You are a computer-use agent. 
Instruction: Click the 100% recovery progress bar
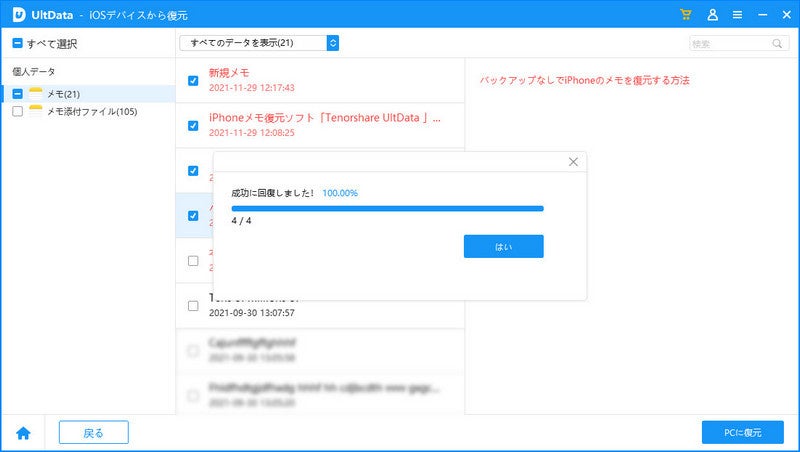tap(387, 208)
